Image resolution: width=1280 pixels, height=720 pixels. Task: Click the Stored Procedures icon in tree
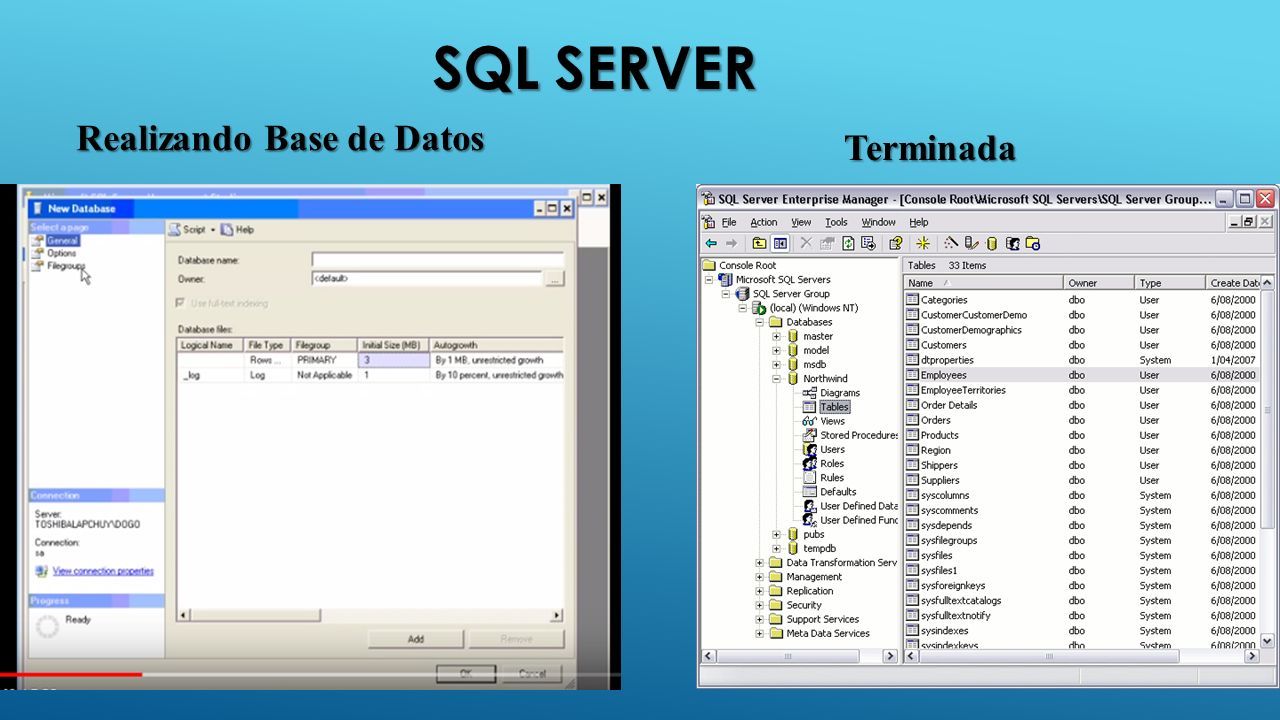click(810, 435)
